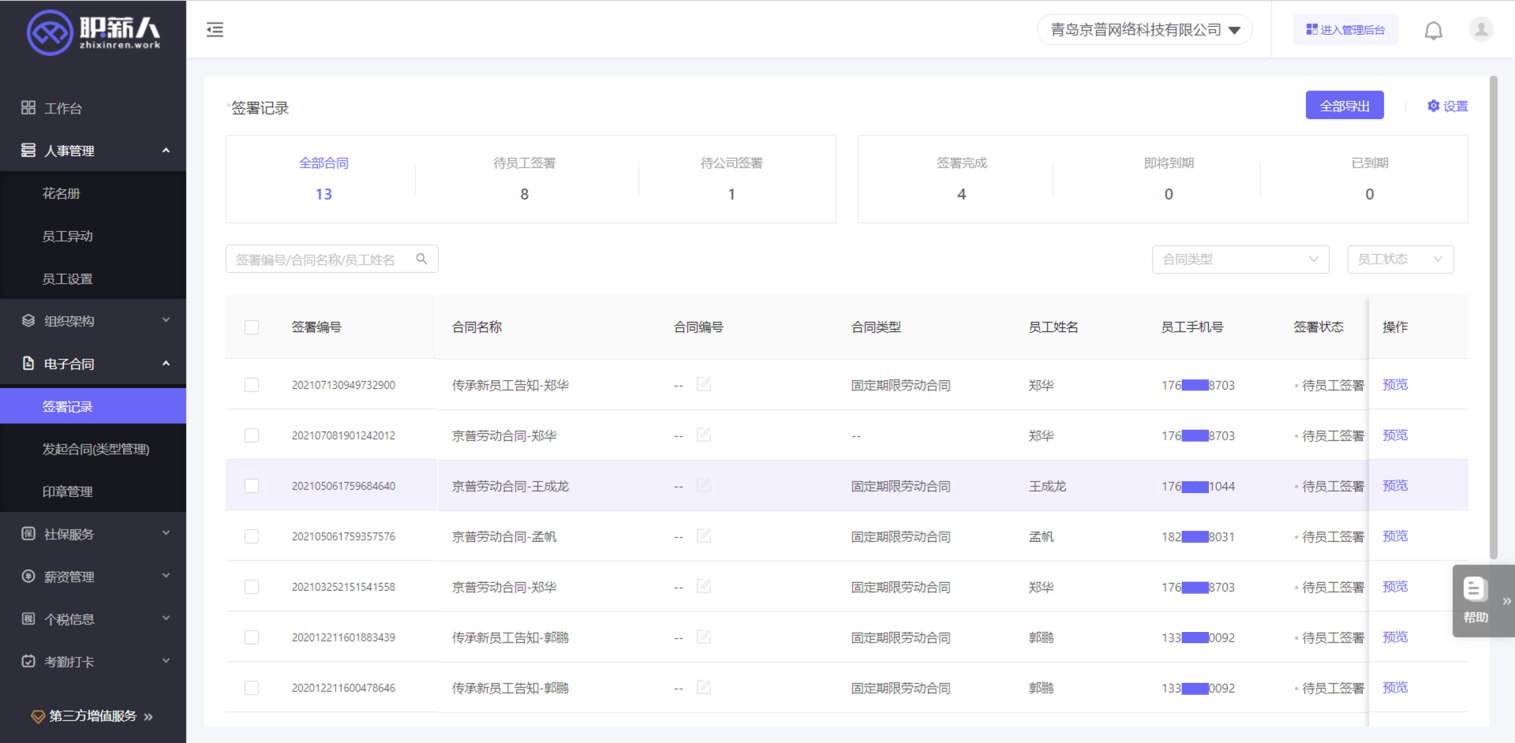
Task: Collapse the 电子合同 menu chevron
Action: (166, 364)
